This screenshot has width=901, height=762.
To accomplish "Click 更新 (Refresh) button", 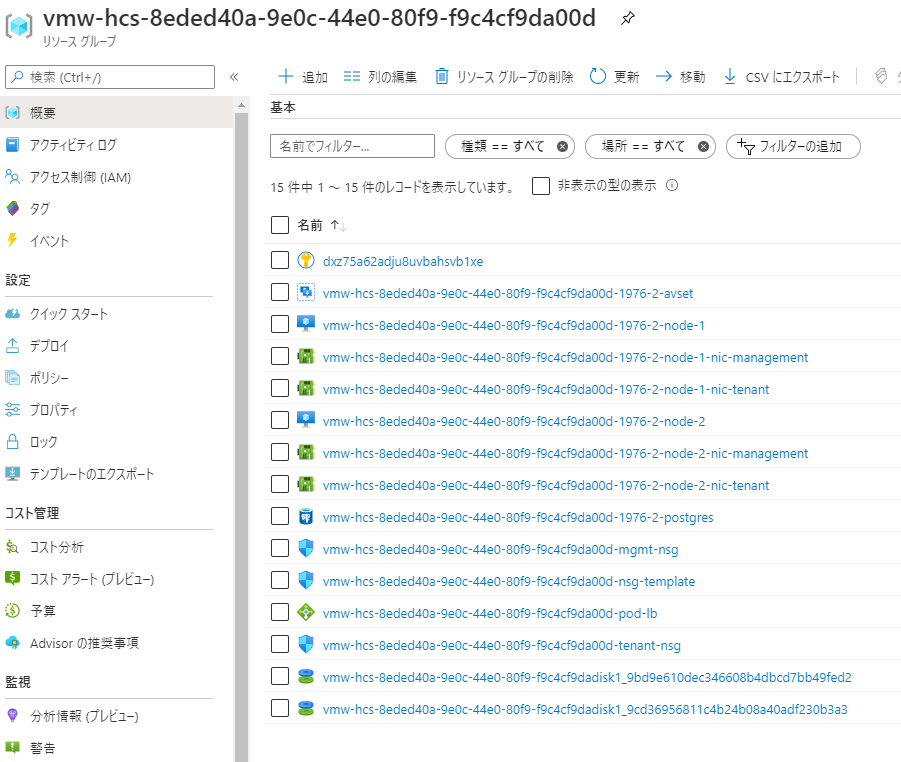I will 614,76.
